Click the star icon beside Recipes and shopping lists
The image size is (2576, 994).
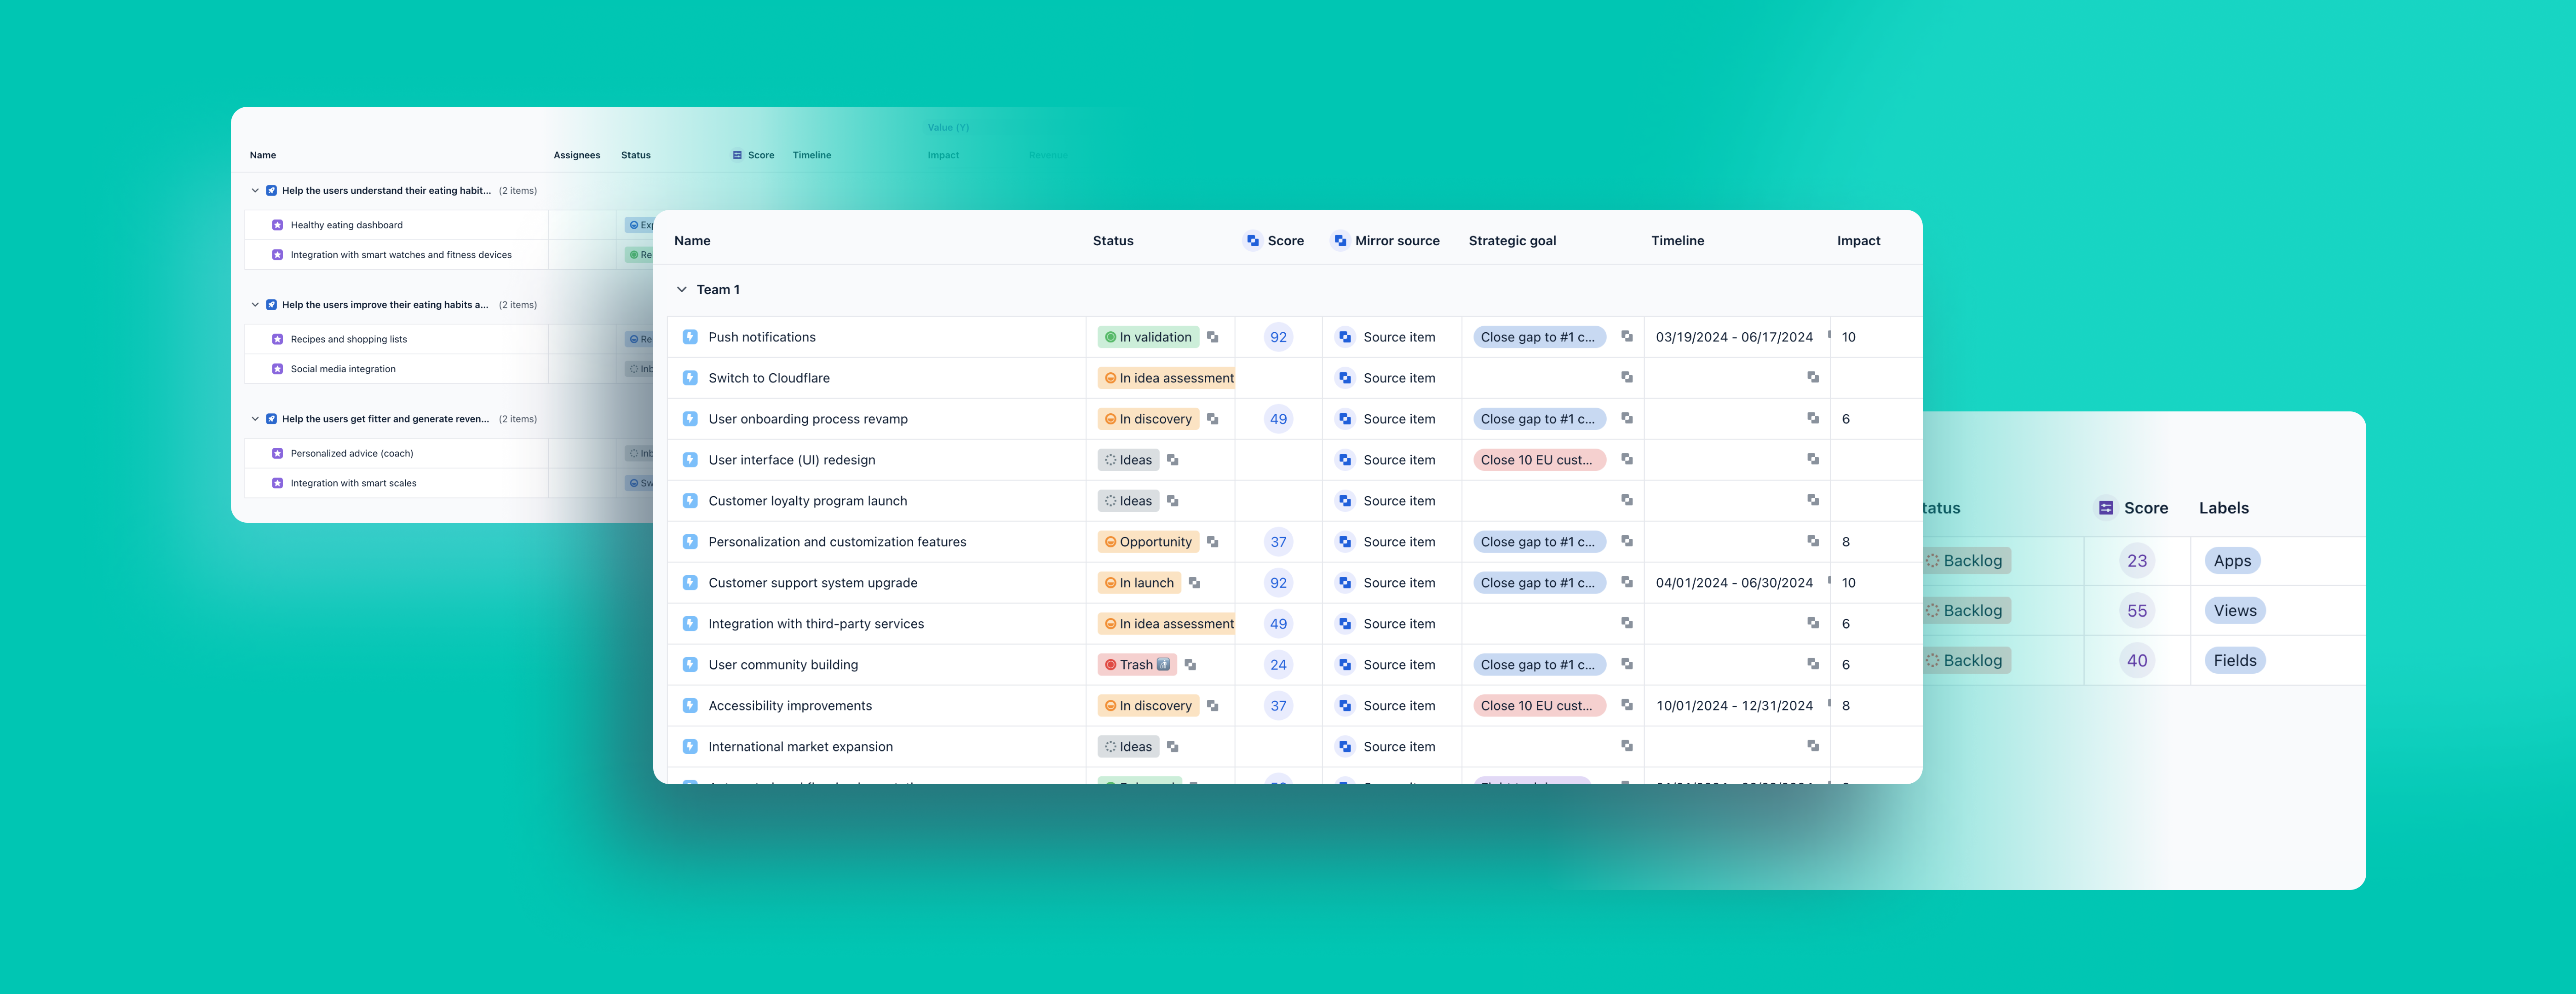click(278, 340)
